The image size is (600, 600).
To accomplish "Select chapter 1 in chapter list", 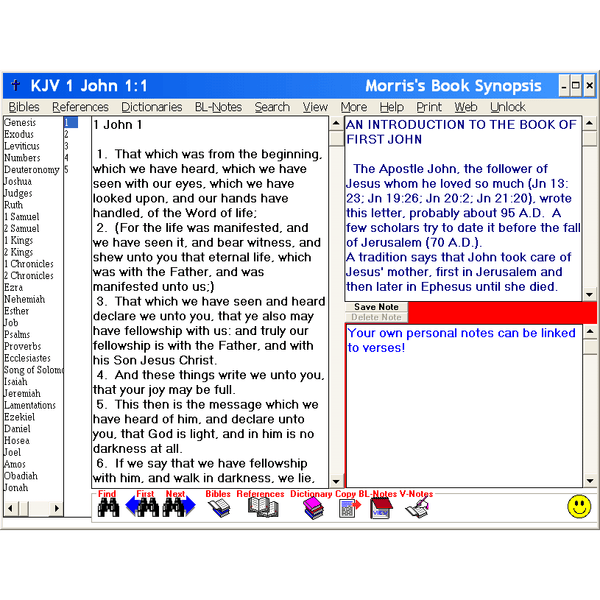I will click(x=71, y=122).
